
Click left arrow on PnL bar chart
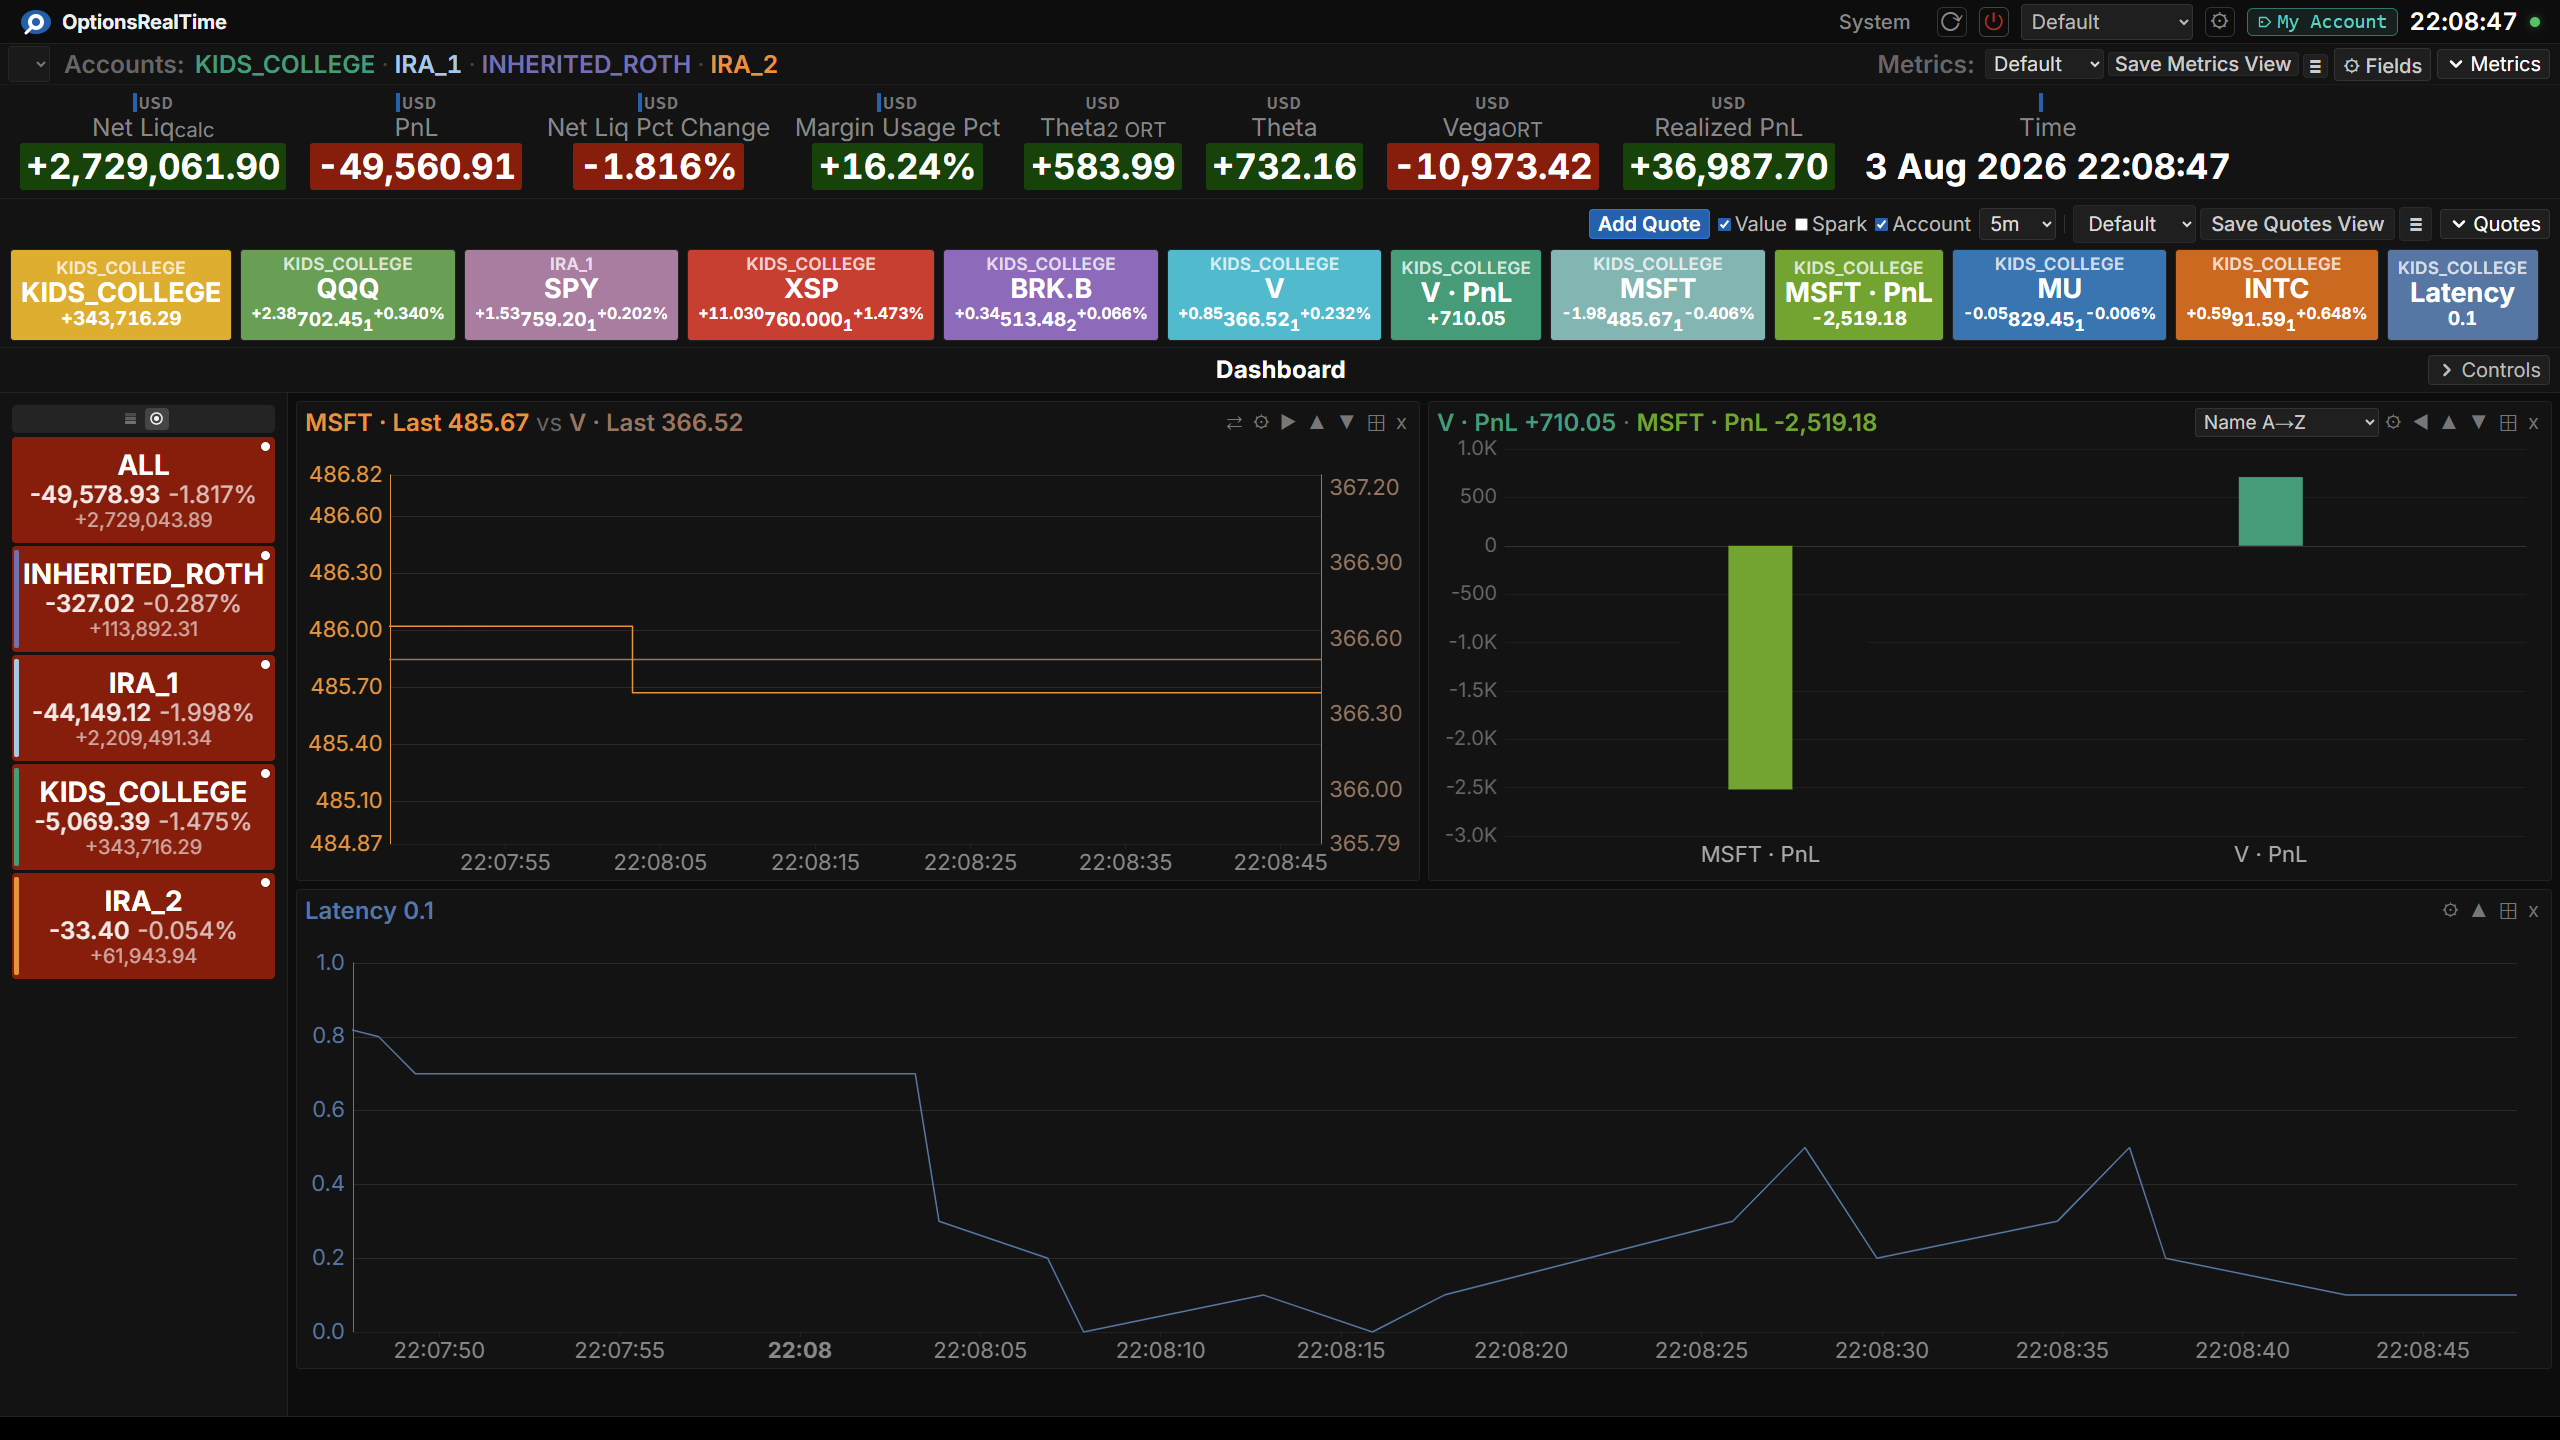(2420, 423)
